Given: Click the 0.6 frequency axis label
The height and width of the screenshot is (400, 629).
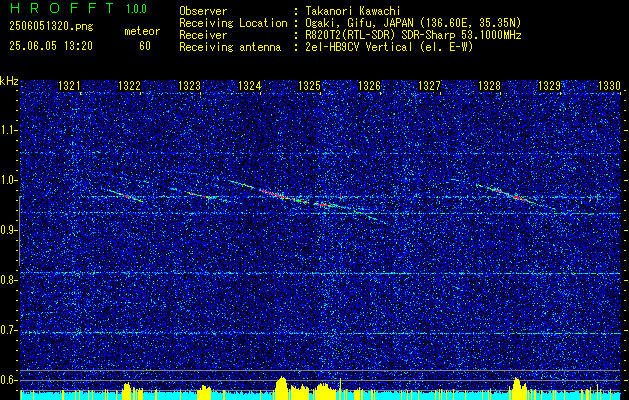Looking at the screenshot, I should point(9,380).
